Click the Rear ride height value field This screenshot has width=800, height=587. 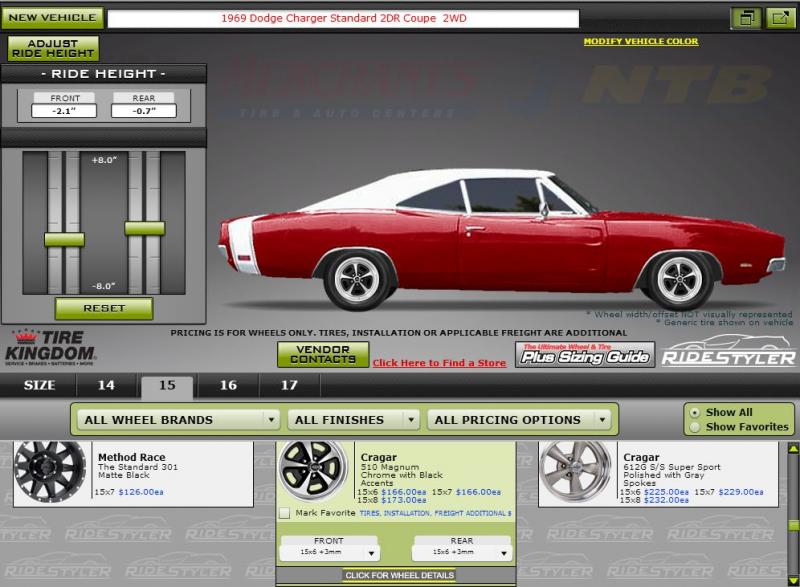(144, 111)
